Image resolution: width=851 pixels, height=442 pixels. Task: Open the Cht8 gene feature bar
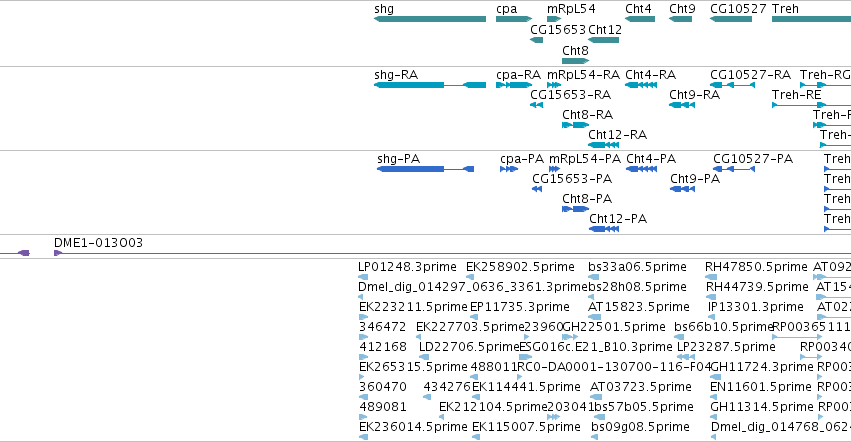pyautogui.click(x=575, y=60)
